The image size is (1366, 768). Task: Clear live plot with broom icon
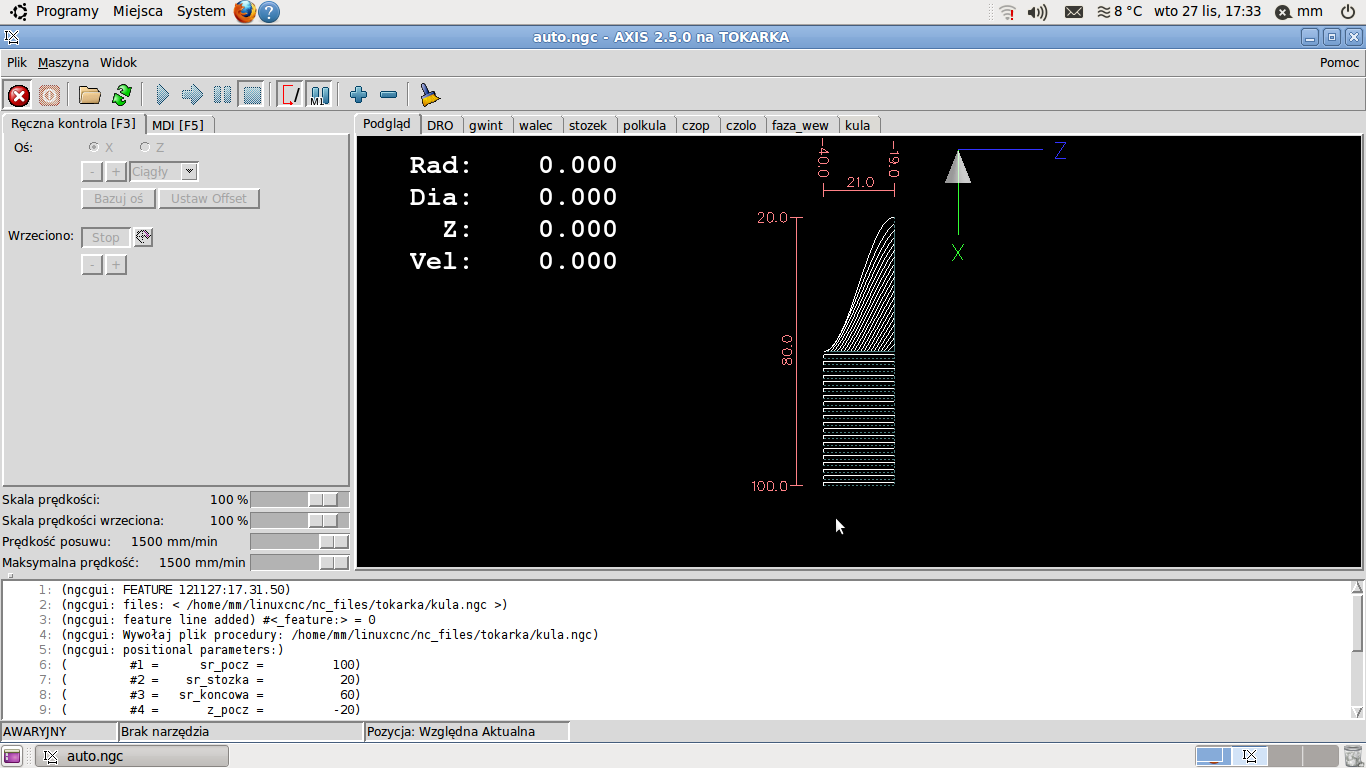[429, 95]
